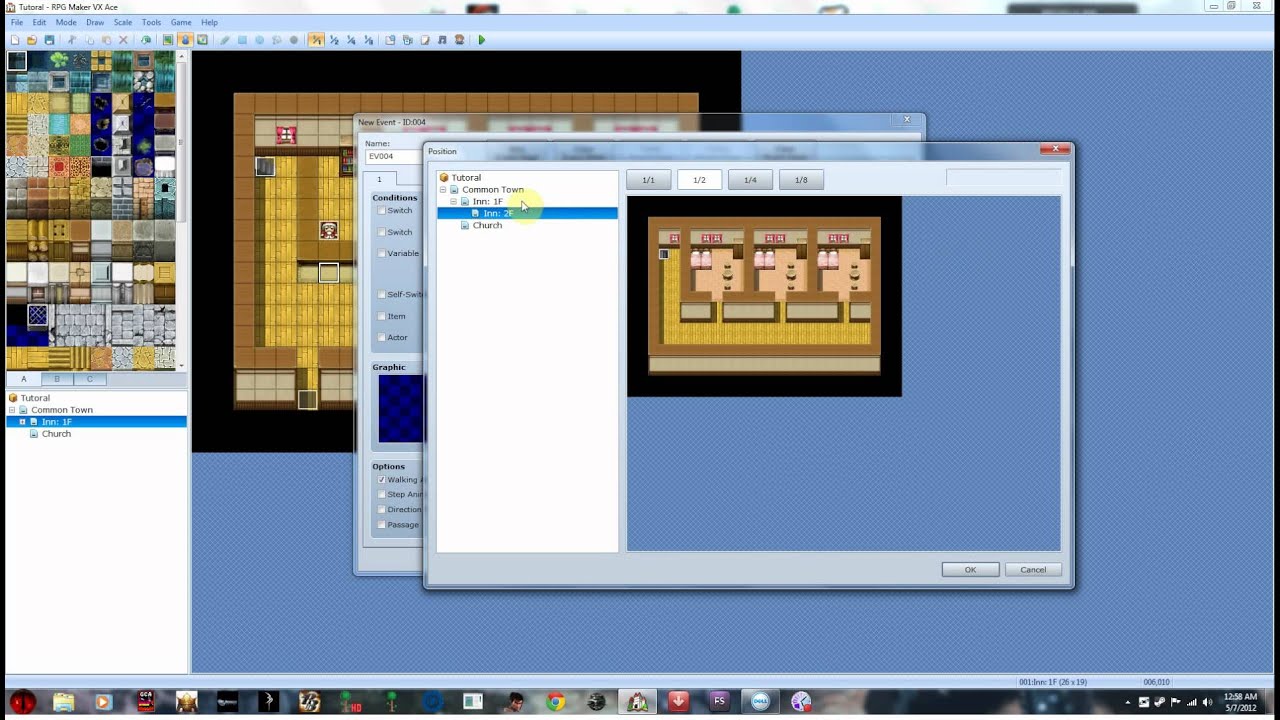Enable the Variable condition checkbox

click(381, 253)
